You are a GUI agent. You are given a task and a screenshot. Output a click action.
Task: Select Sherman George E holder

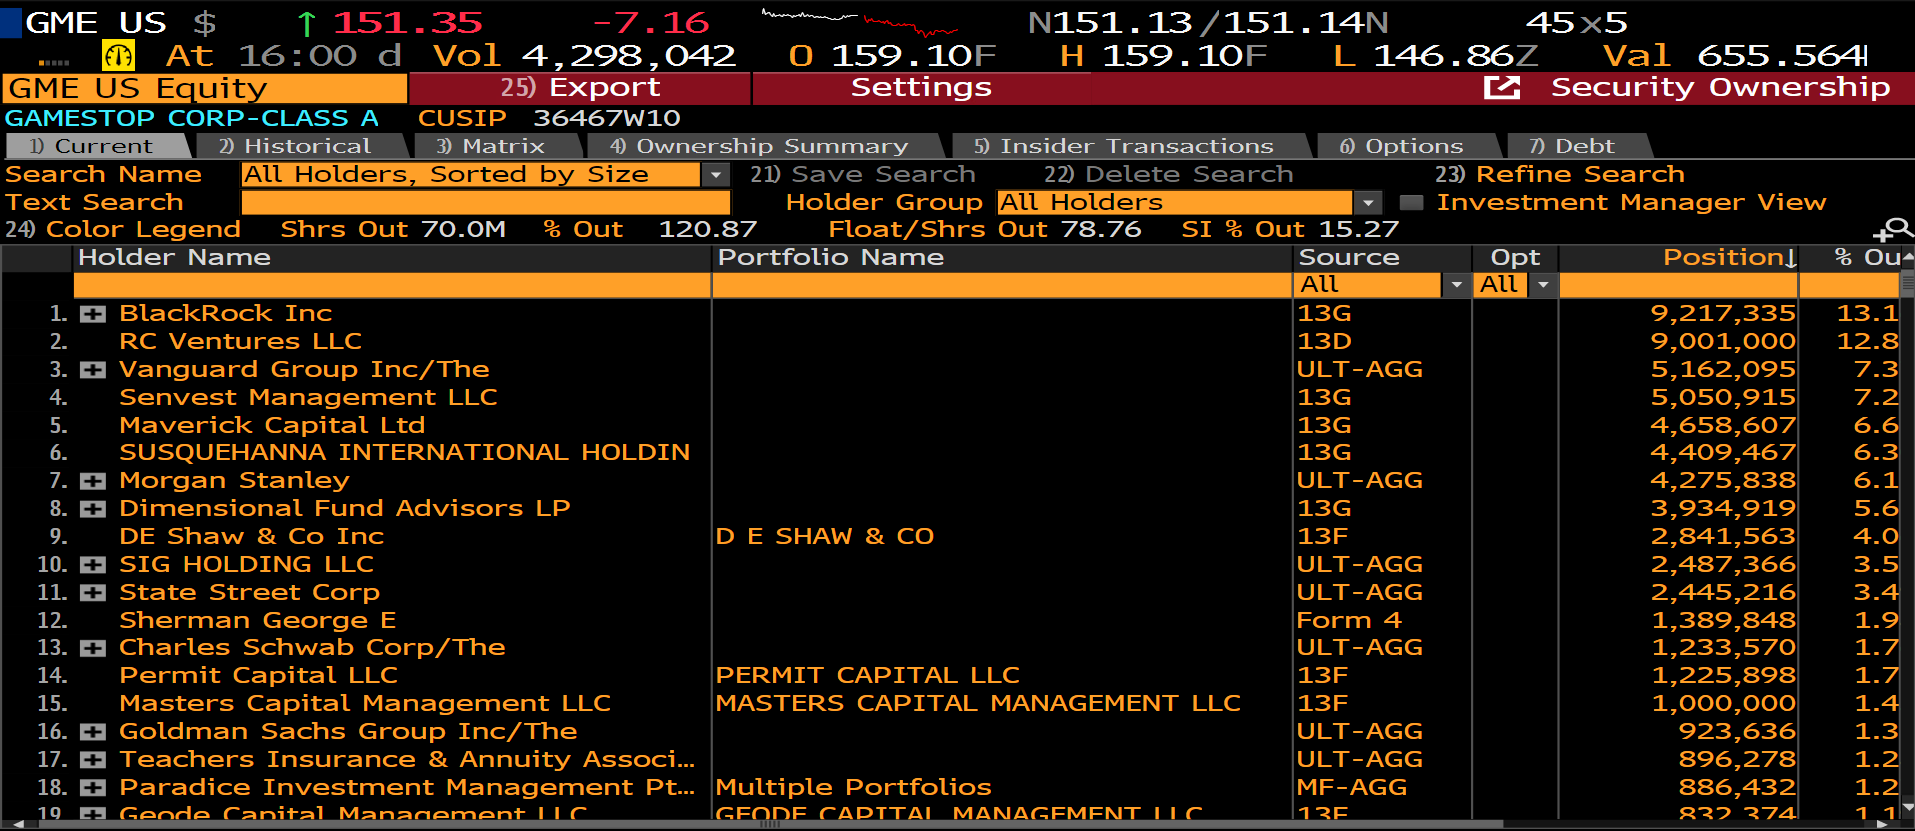click(258, 620)
